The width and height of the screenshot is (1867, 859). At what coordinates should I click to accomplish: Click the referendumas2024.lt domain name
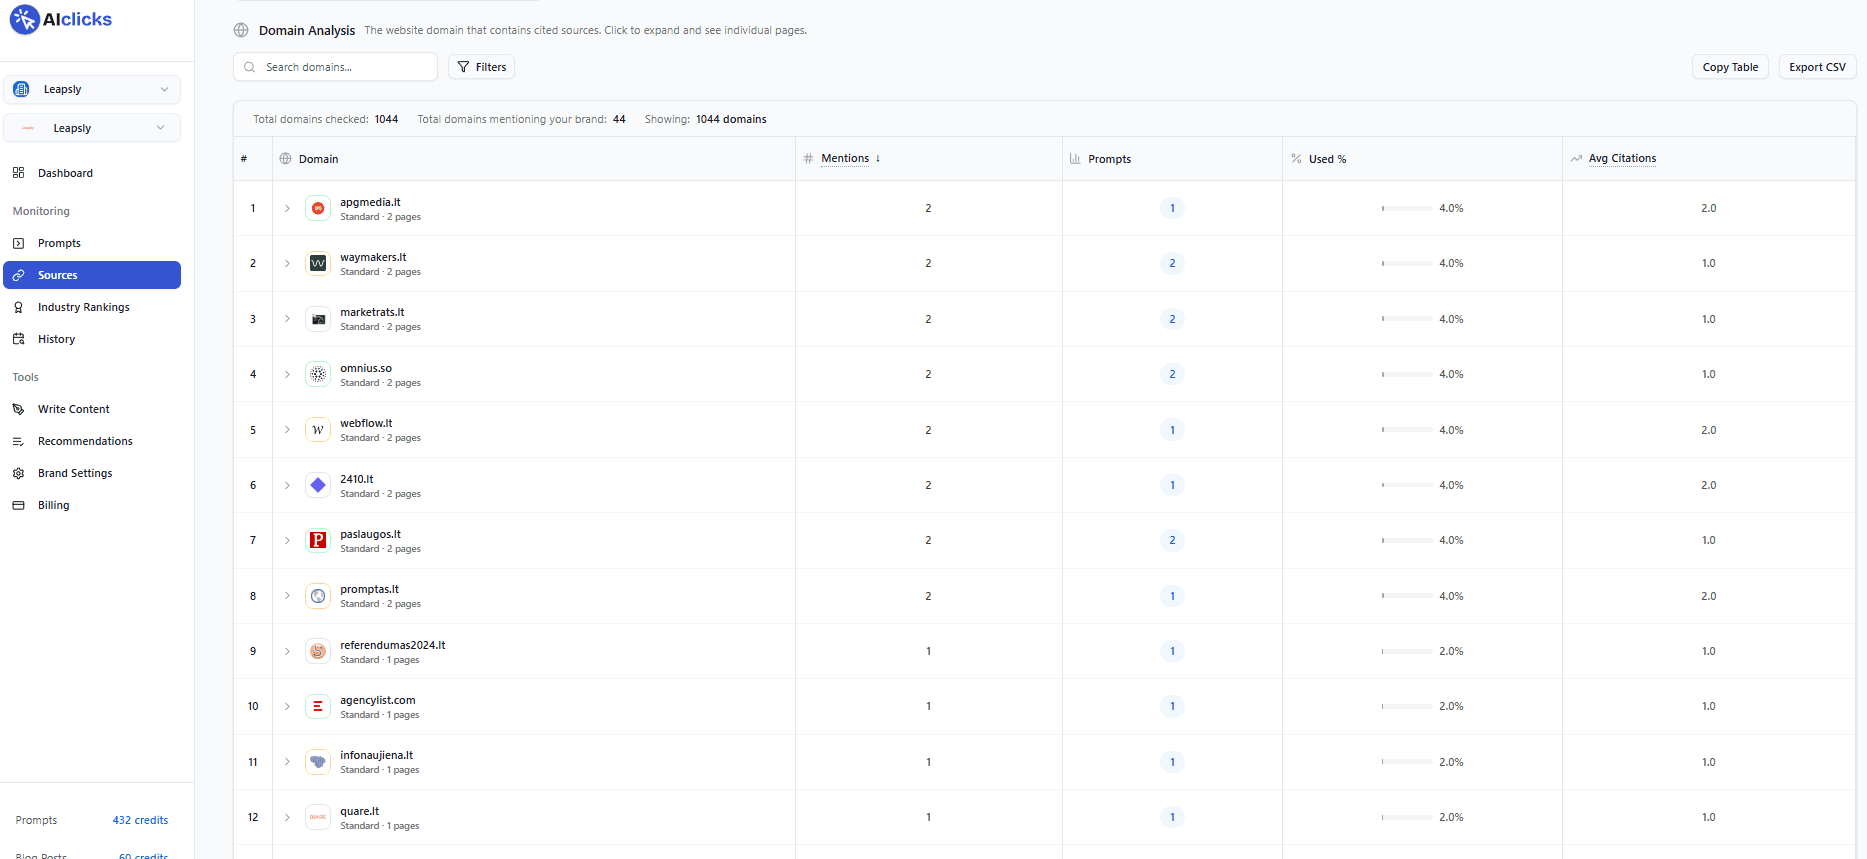pyautogui.click(x=392, y=645)
